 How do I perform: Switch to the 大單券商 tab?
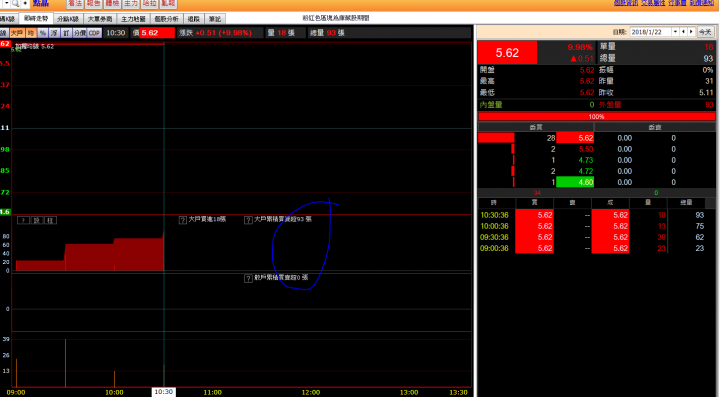[x=100, y=19]
